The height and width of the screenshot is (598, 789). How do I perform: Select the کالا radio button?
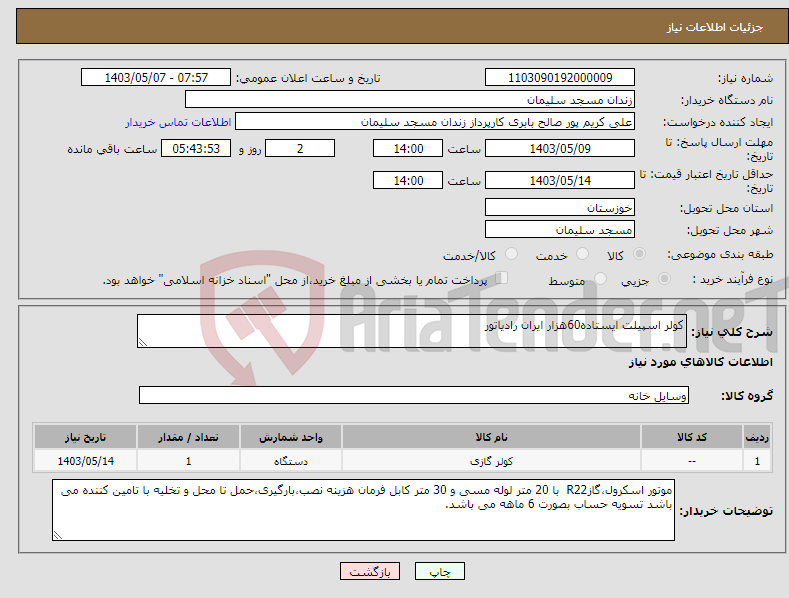639,254
